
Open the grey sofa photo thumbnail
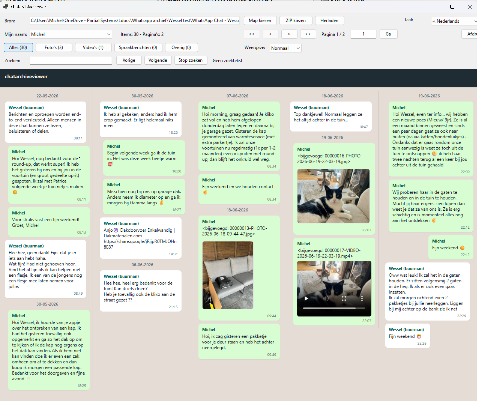[228, 275]
